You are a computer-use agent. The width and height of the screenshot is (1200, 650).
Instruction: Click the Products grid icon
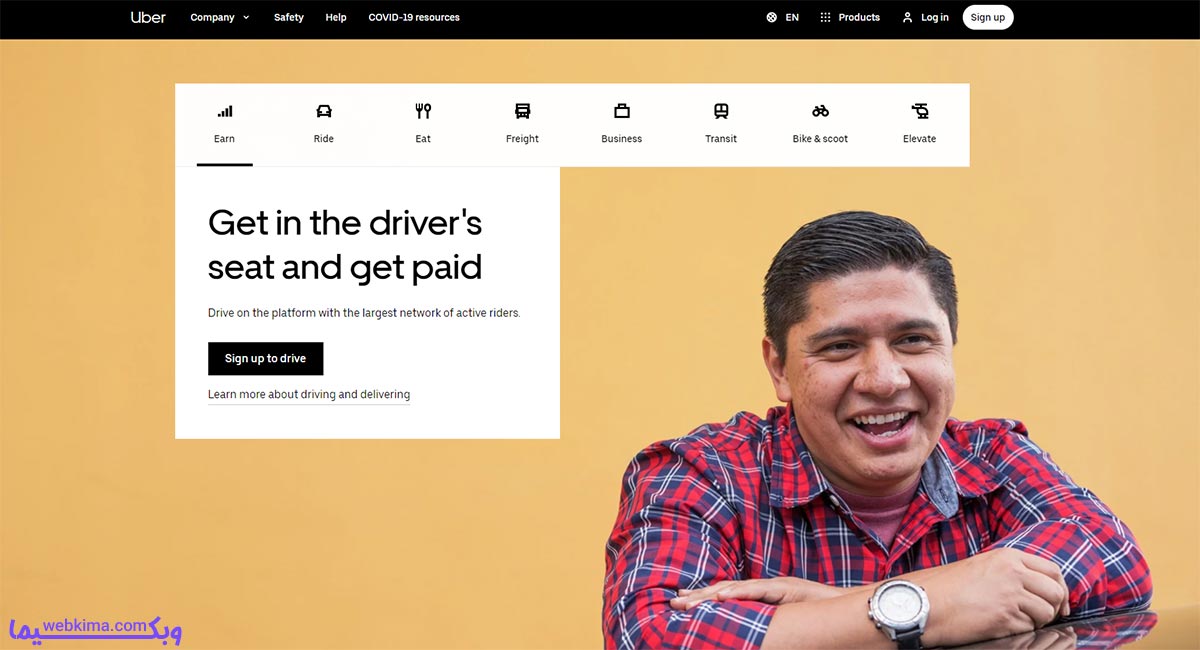(825, 18)
